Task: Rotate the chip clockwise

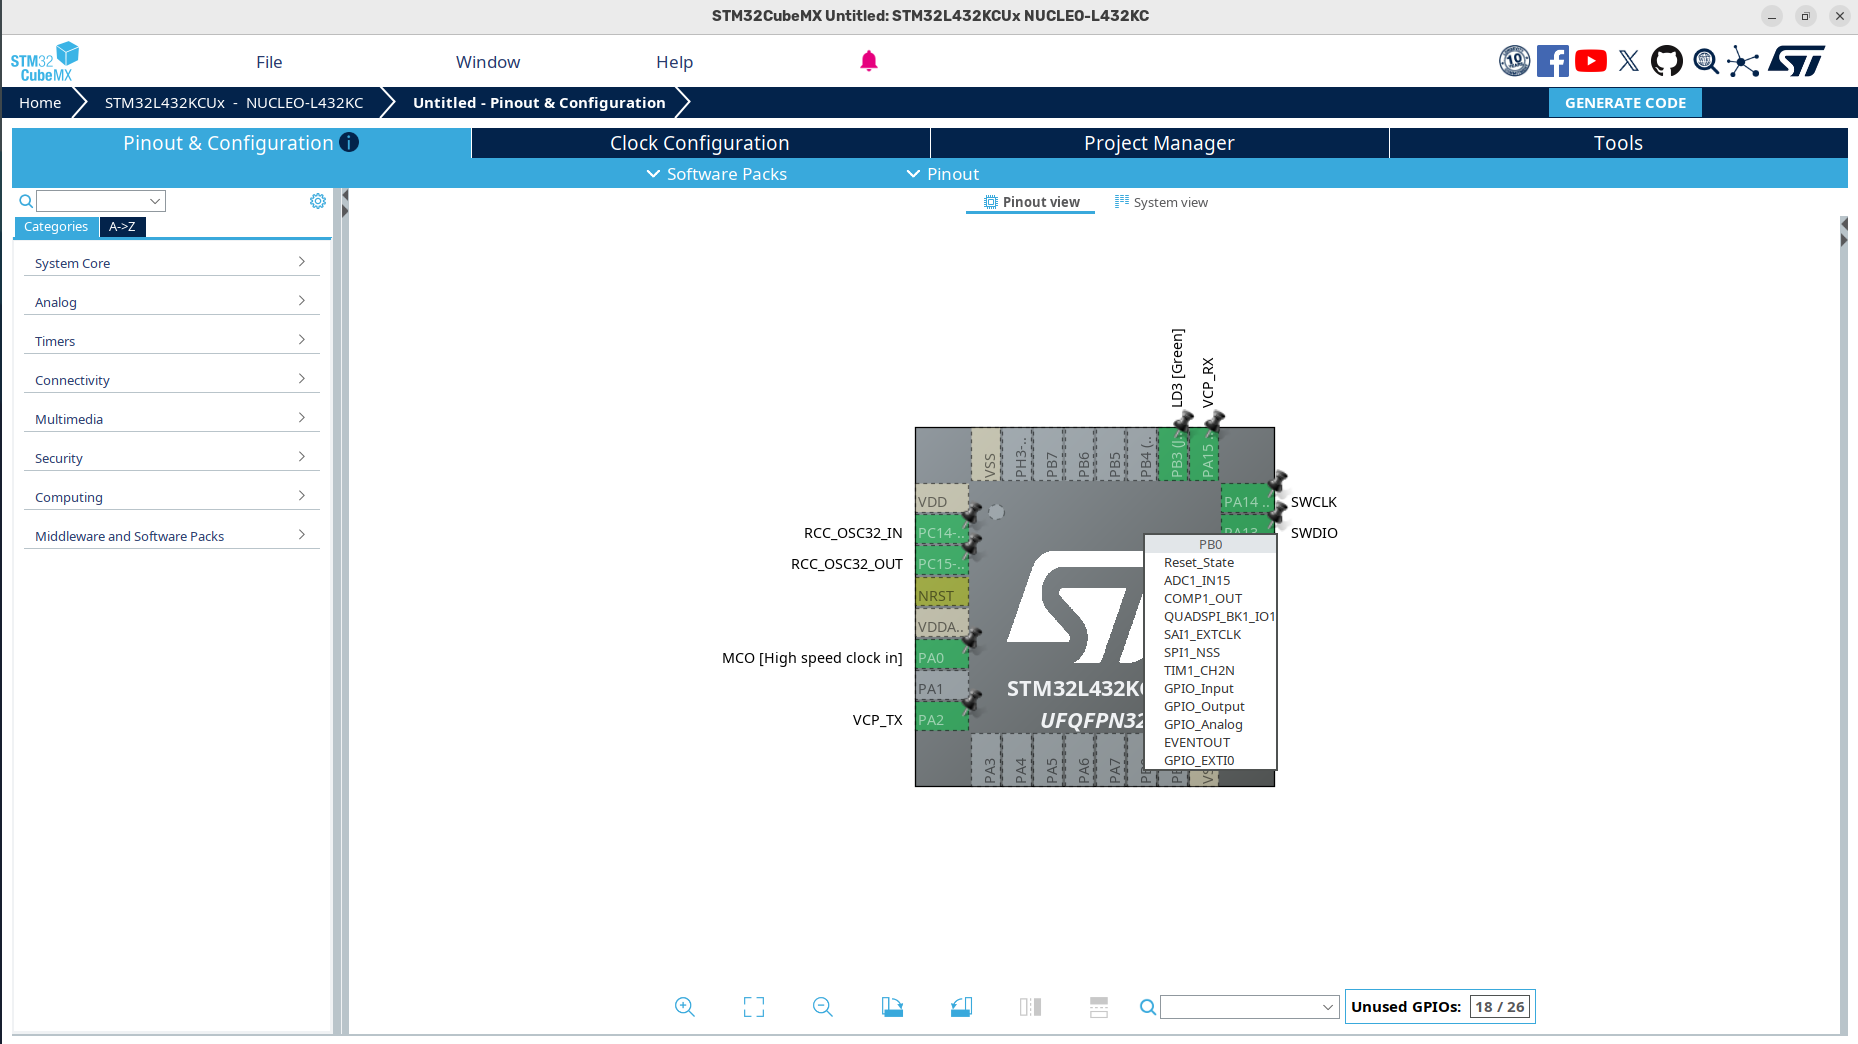Action: pos(892,1007)
